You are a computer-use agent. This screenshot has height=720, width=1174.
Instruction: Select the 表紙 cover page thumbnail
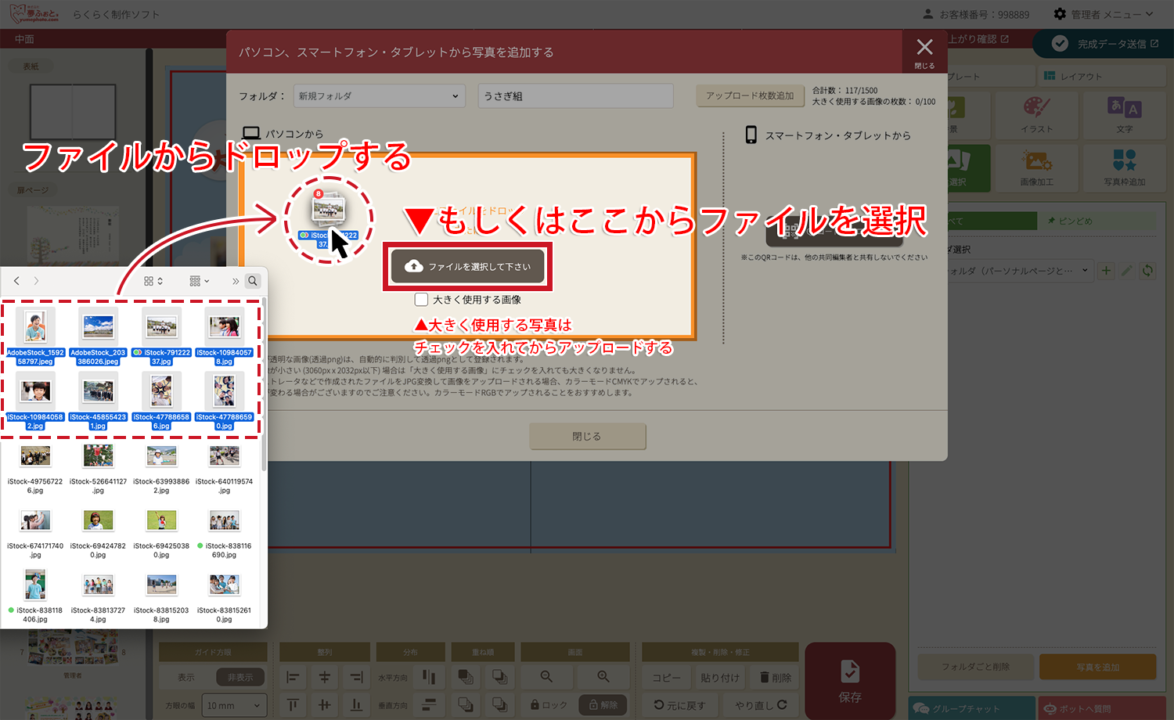tap(73, 113)
